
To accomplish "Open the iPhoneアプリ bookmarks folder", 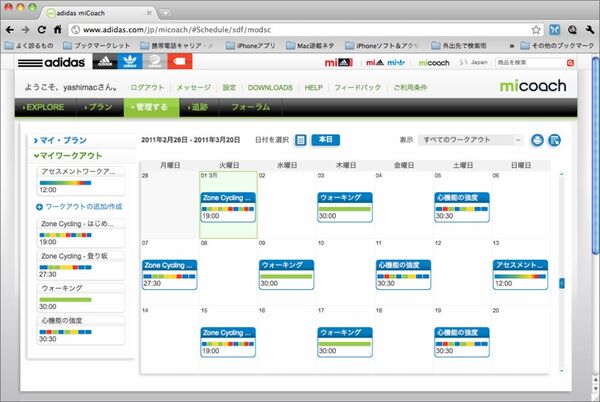I will (251, 46).
